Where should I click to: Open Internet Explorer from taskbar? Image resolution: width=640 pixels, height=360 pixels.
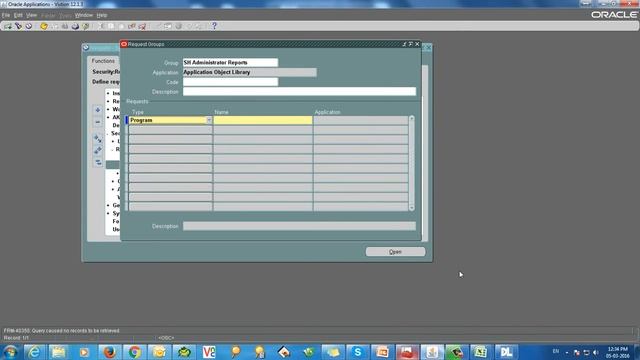tap(35, 352)
